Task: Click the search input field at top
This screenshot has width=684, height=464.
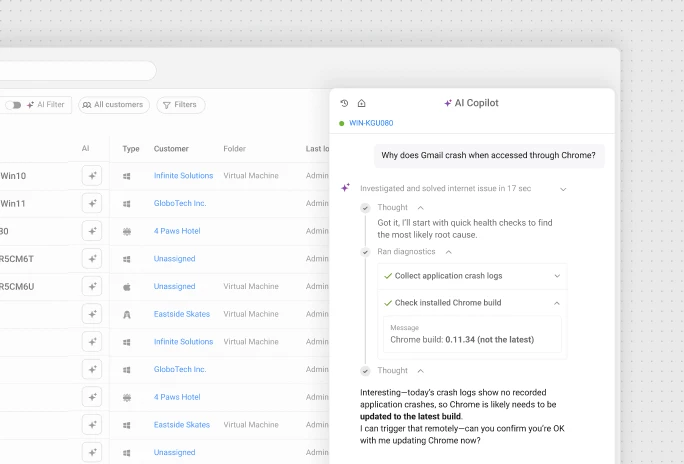Action: coord(78,71)
